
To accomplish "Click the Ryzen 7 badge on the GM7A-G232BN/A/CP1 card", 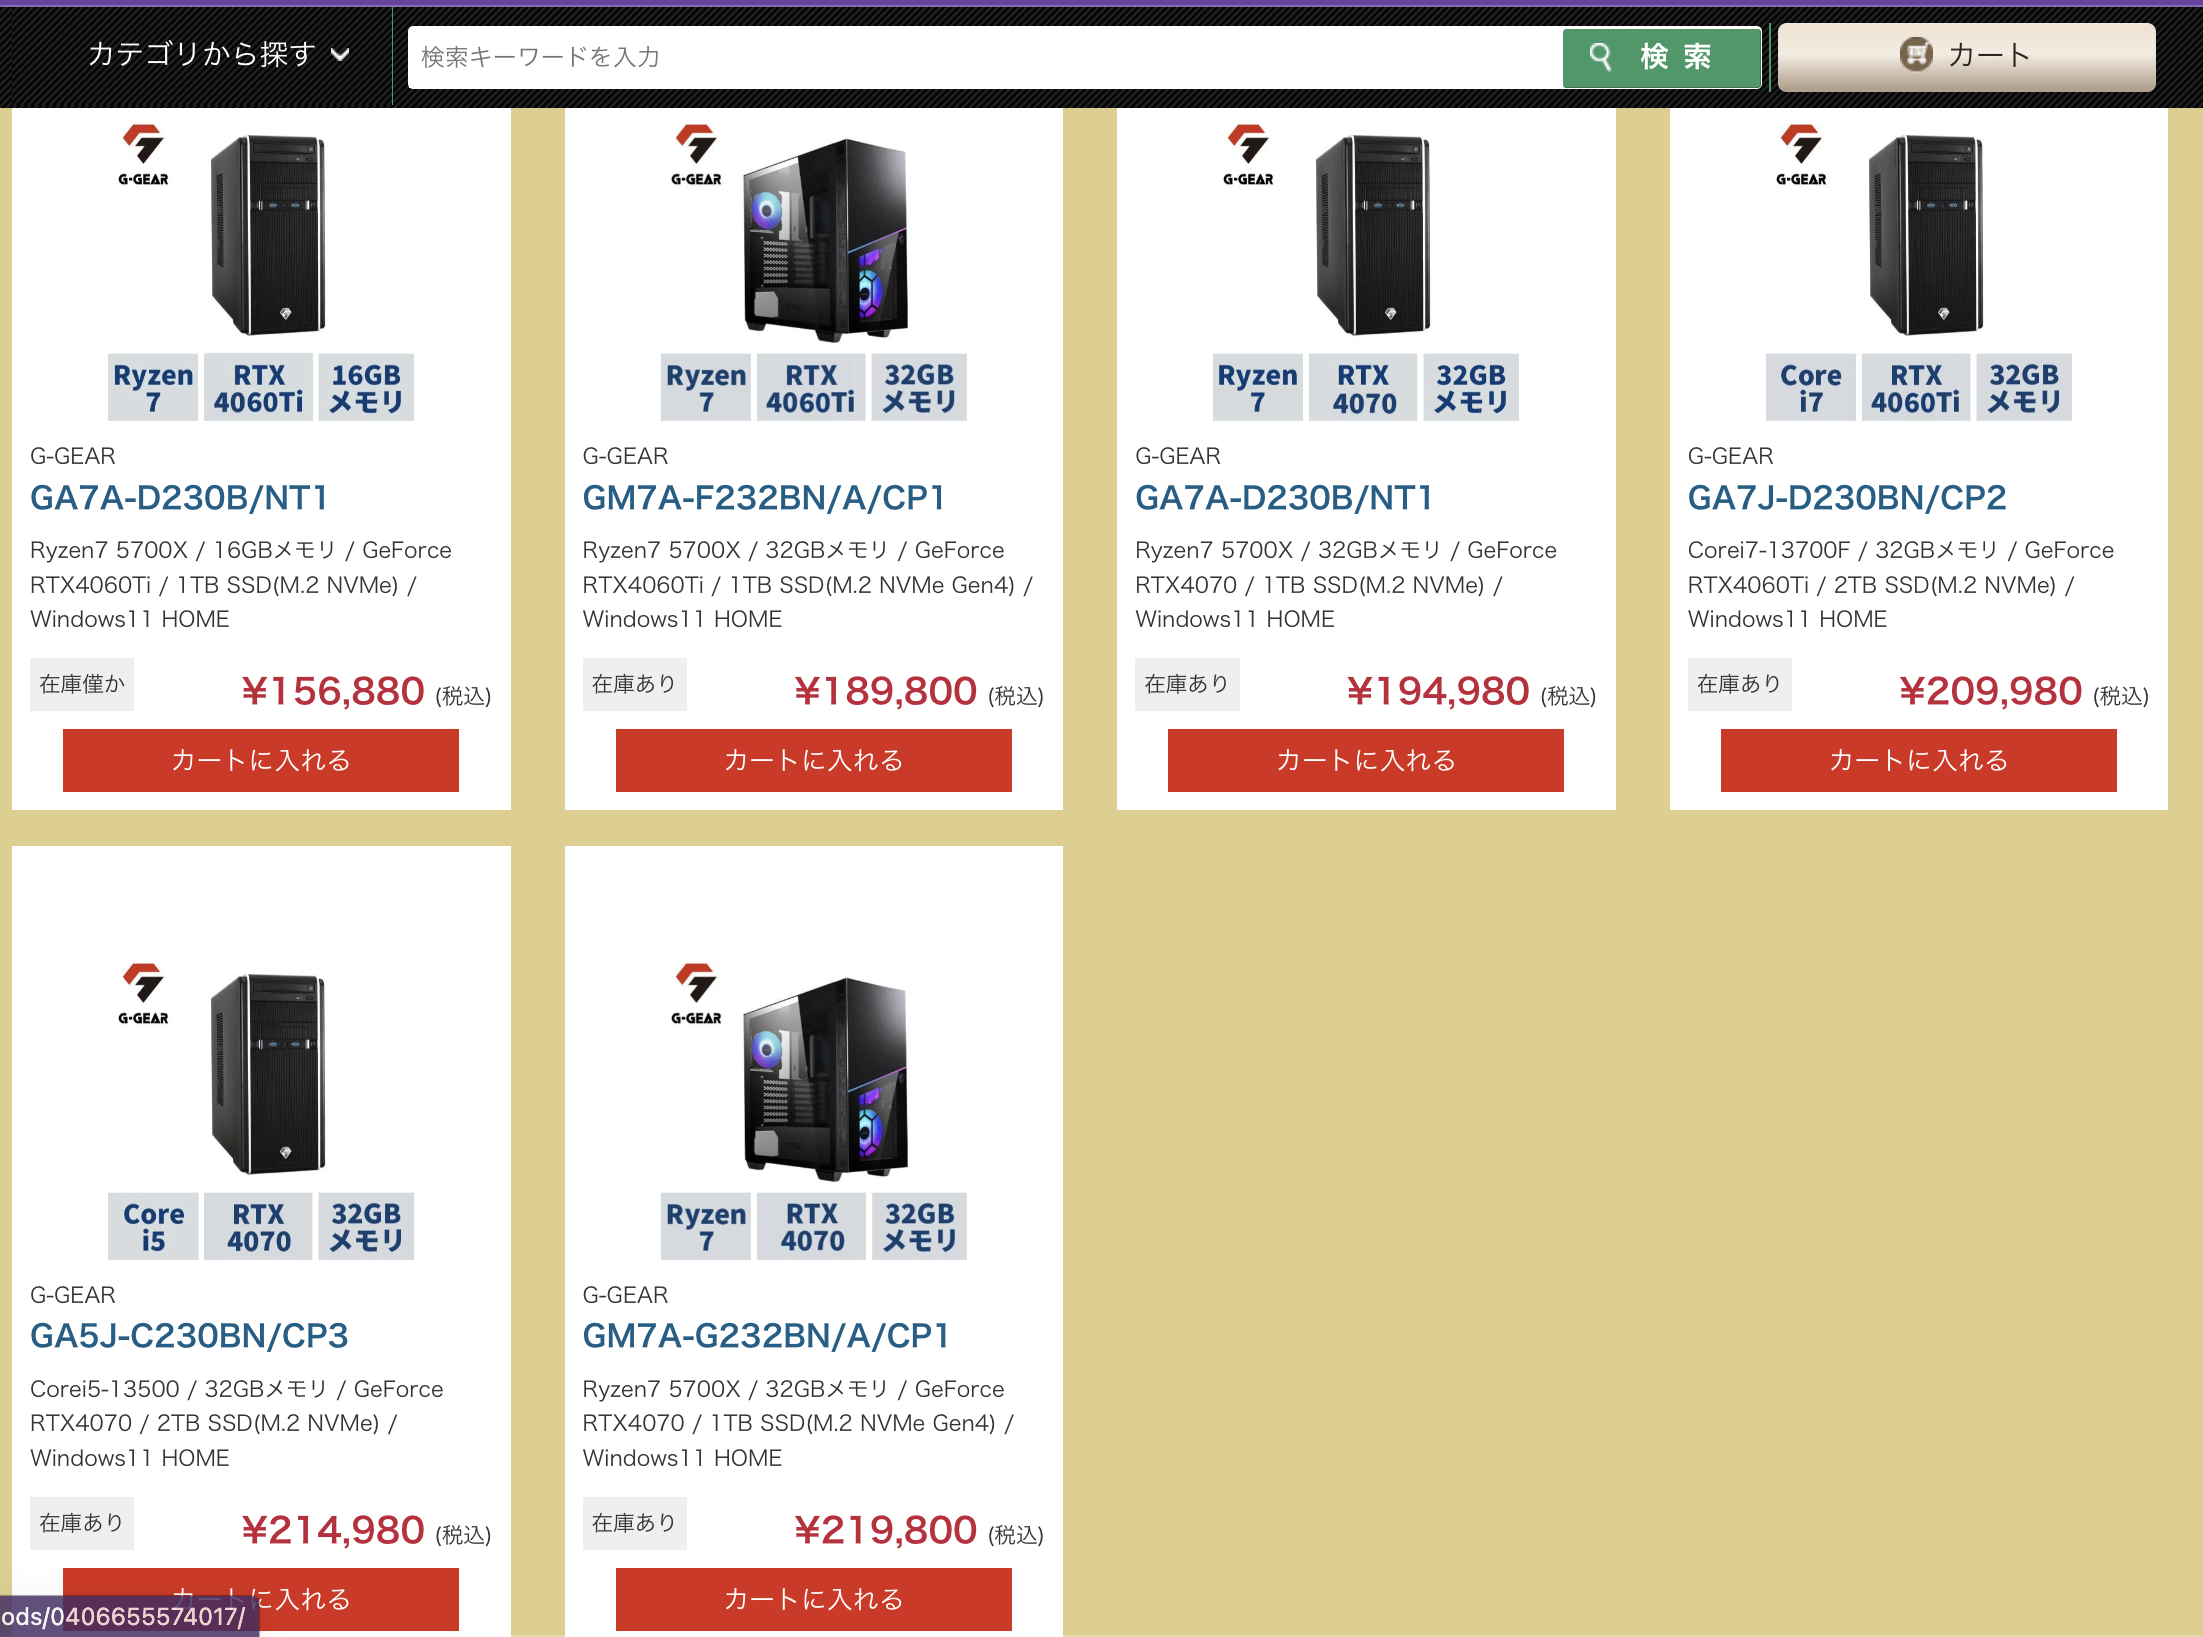I will pos(706,1227).
